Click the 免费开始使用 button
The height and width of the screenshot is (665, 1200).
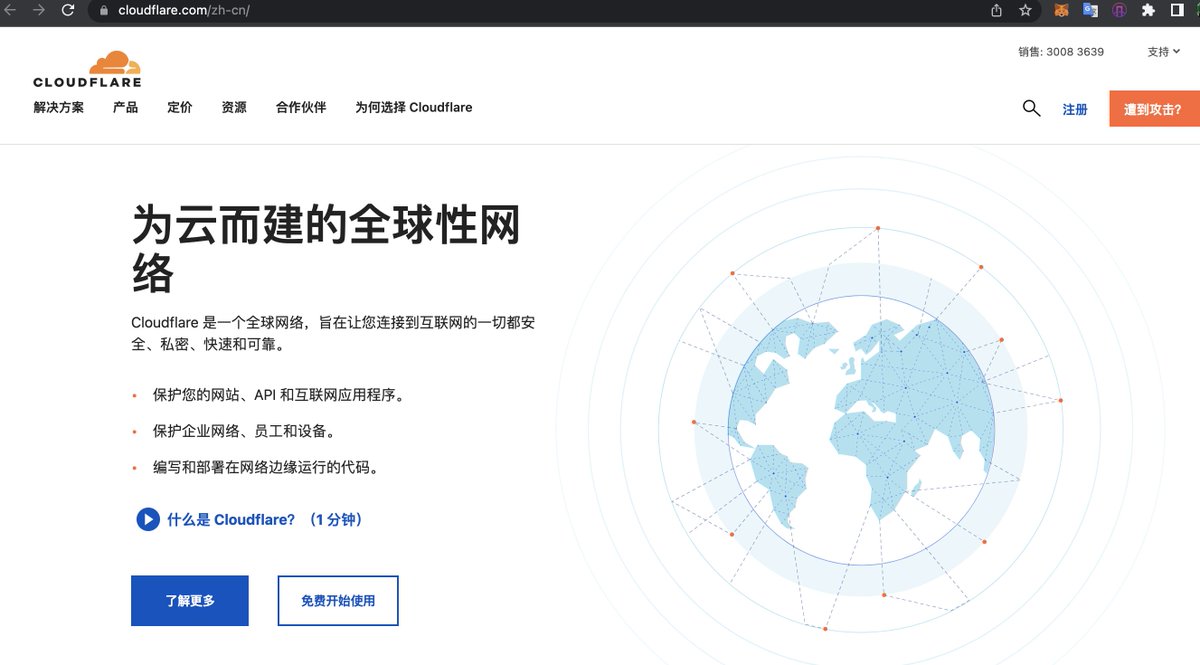click(x=338, y=601)
